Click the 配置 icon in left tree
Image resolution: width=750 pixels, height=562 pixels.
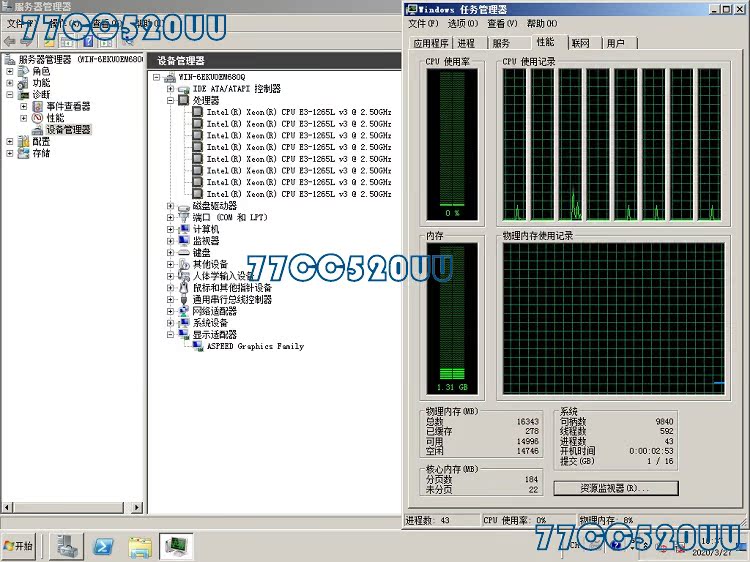[23, 142]
